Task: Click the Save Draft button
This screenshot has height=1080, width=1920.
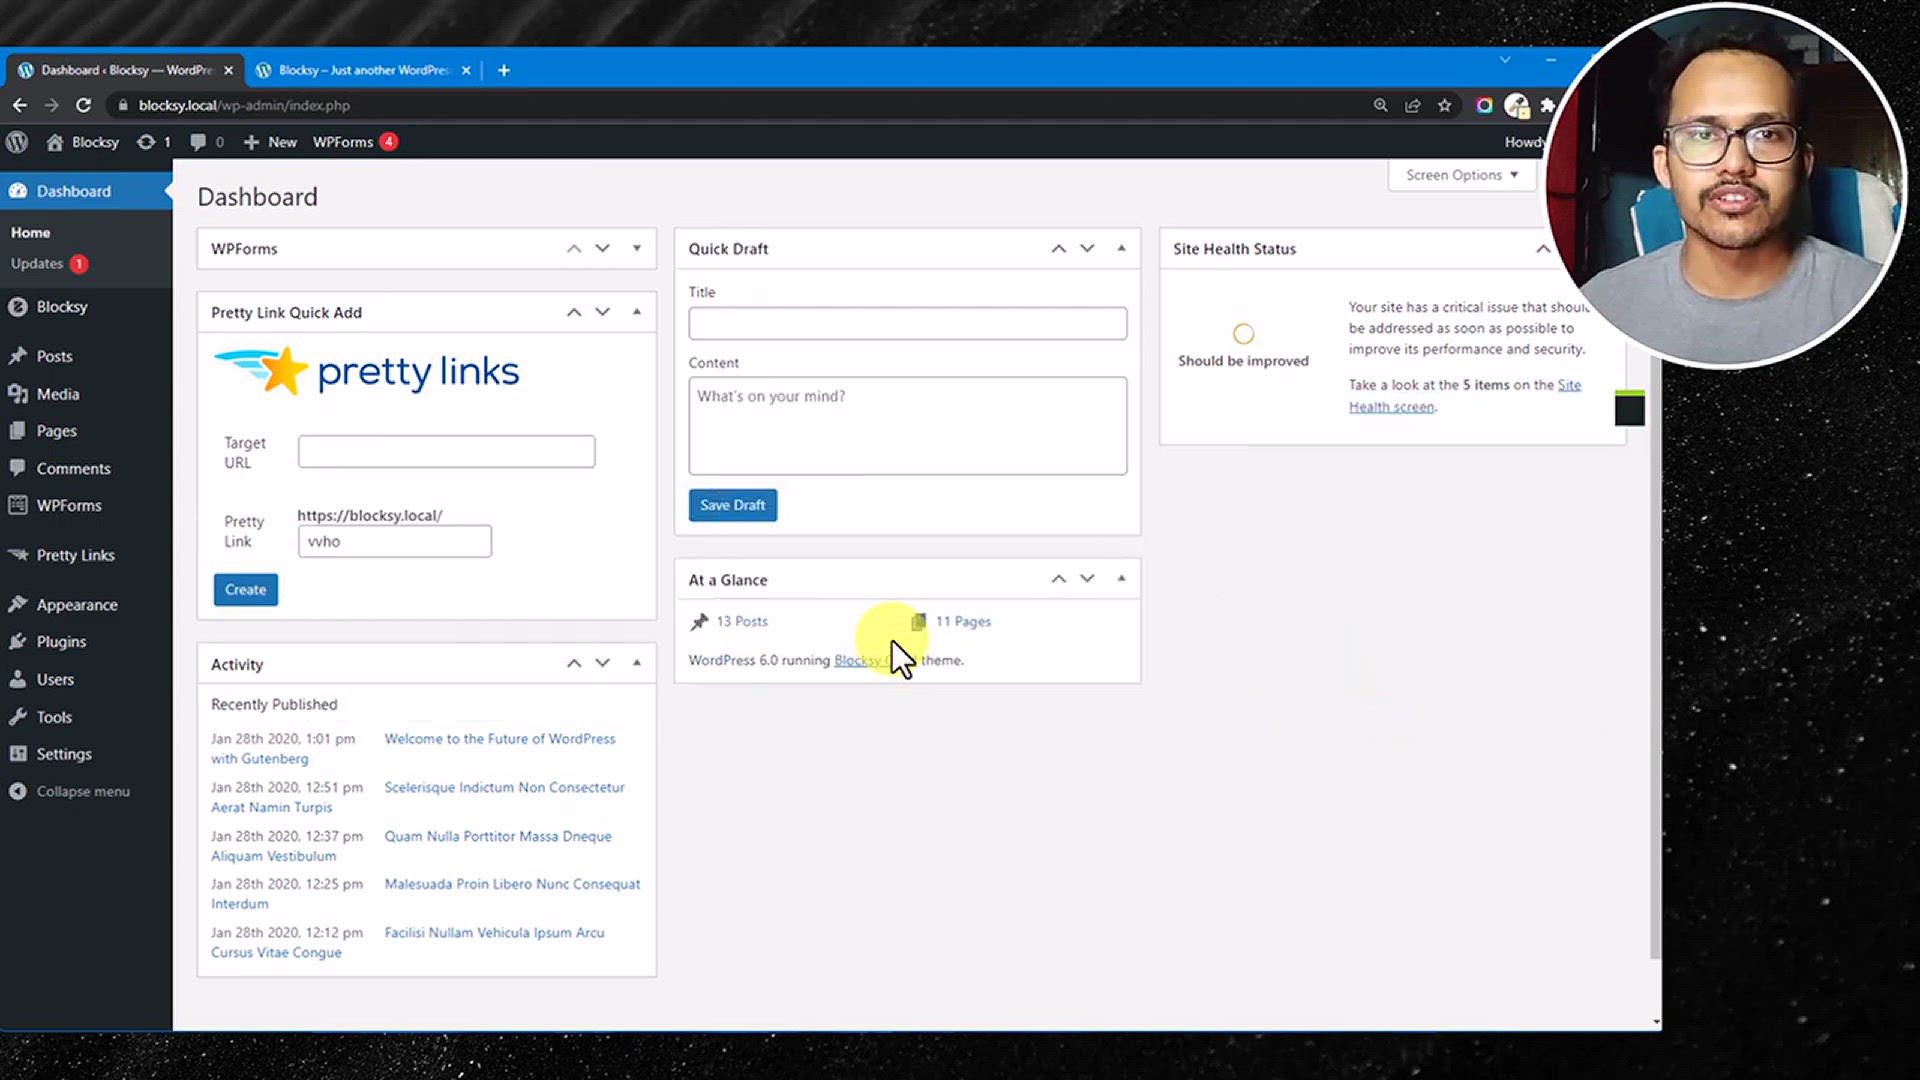Action: coord(732,505)
